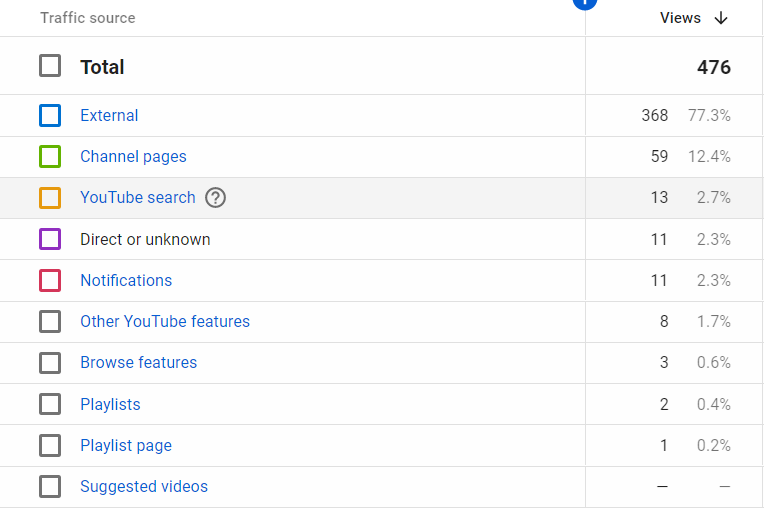764x510 pixels.
Task: Open the Notifications traffic link
Action: pos(126,281)
